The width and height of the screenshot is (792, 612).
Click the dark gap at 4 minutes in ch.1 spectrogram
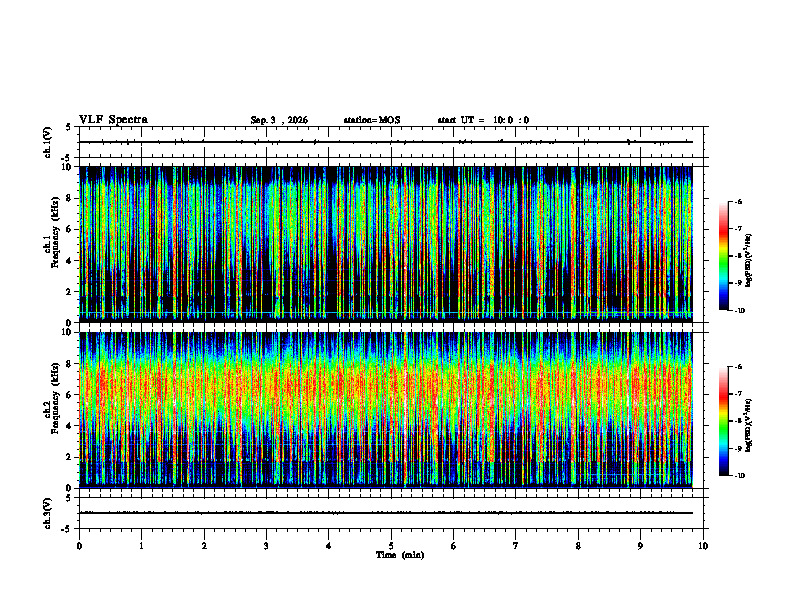[x=331, y=244]
